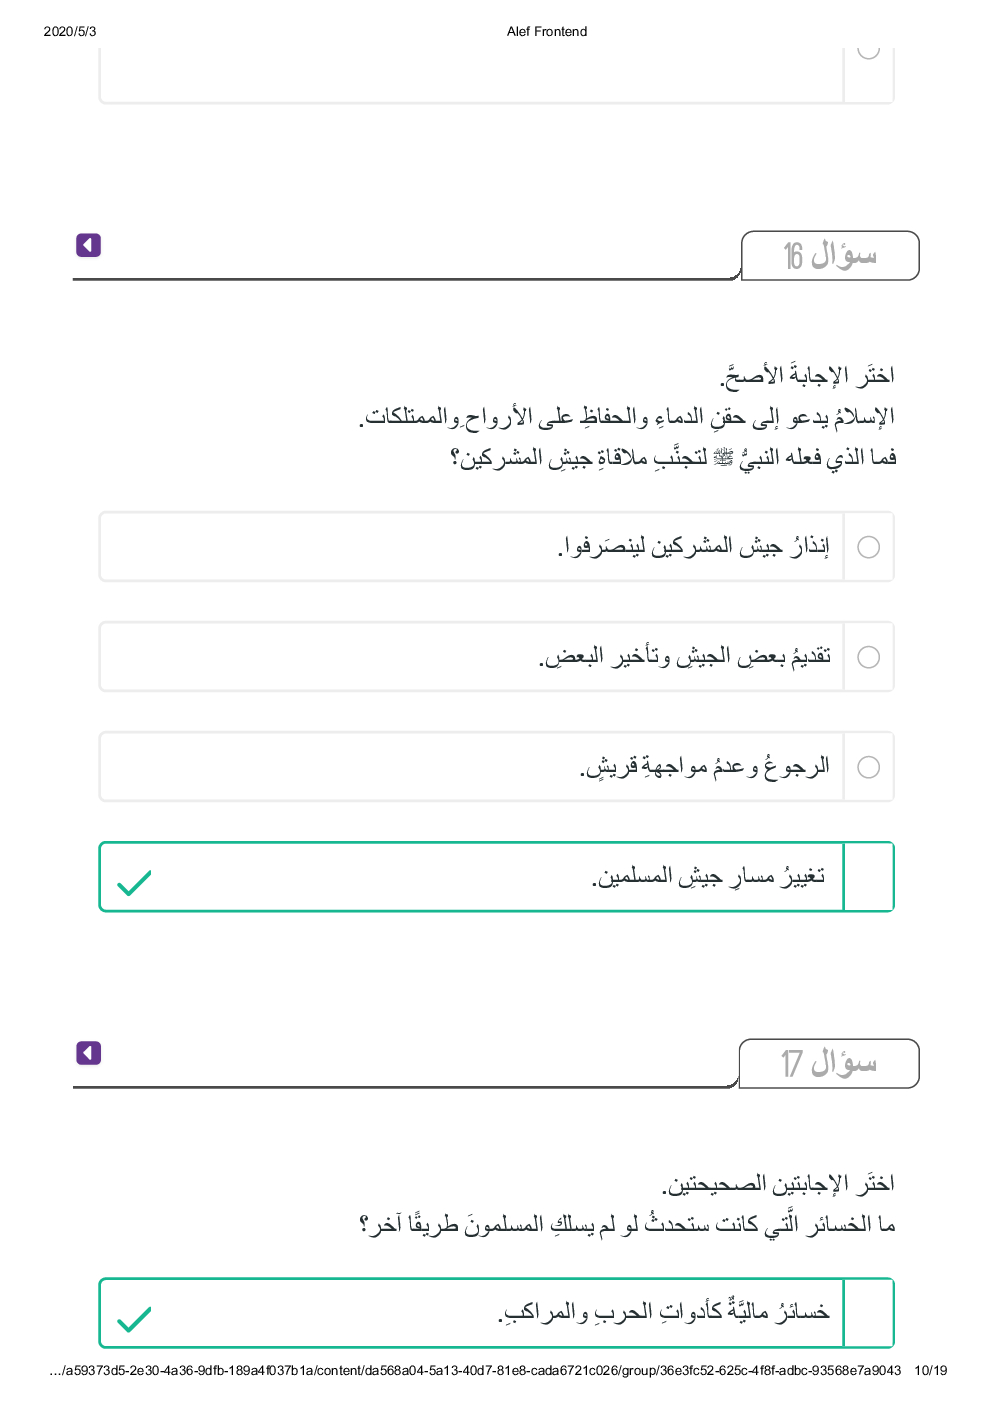Click the selected answer text "تغييرُ مسارِ جيشِ المسلمين"

point(709,877)
